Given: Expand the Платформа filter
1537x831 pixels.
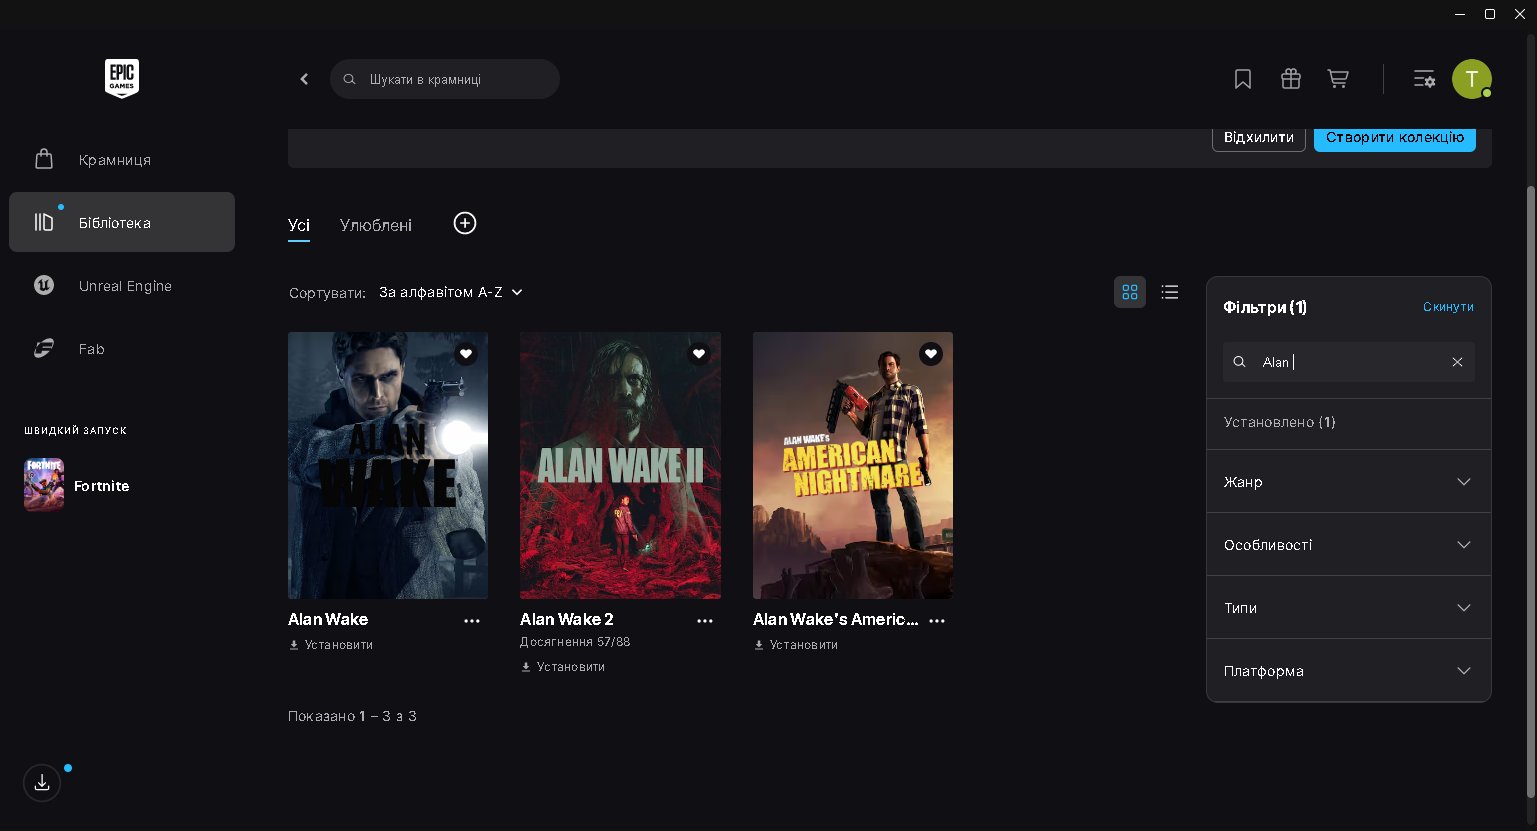Looking at the screenshot, I should pos(1349,671).
